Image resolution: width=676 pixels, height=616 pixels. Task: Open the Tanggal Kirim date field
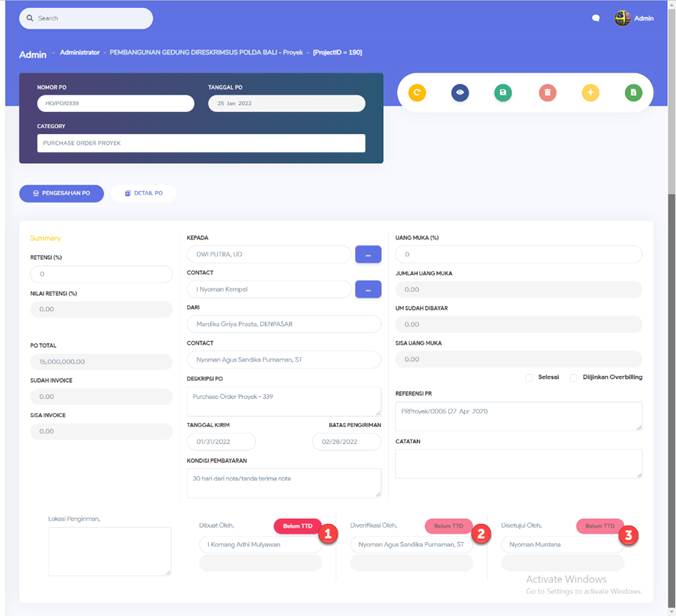[221, 441]
